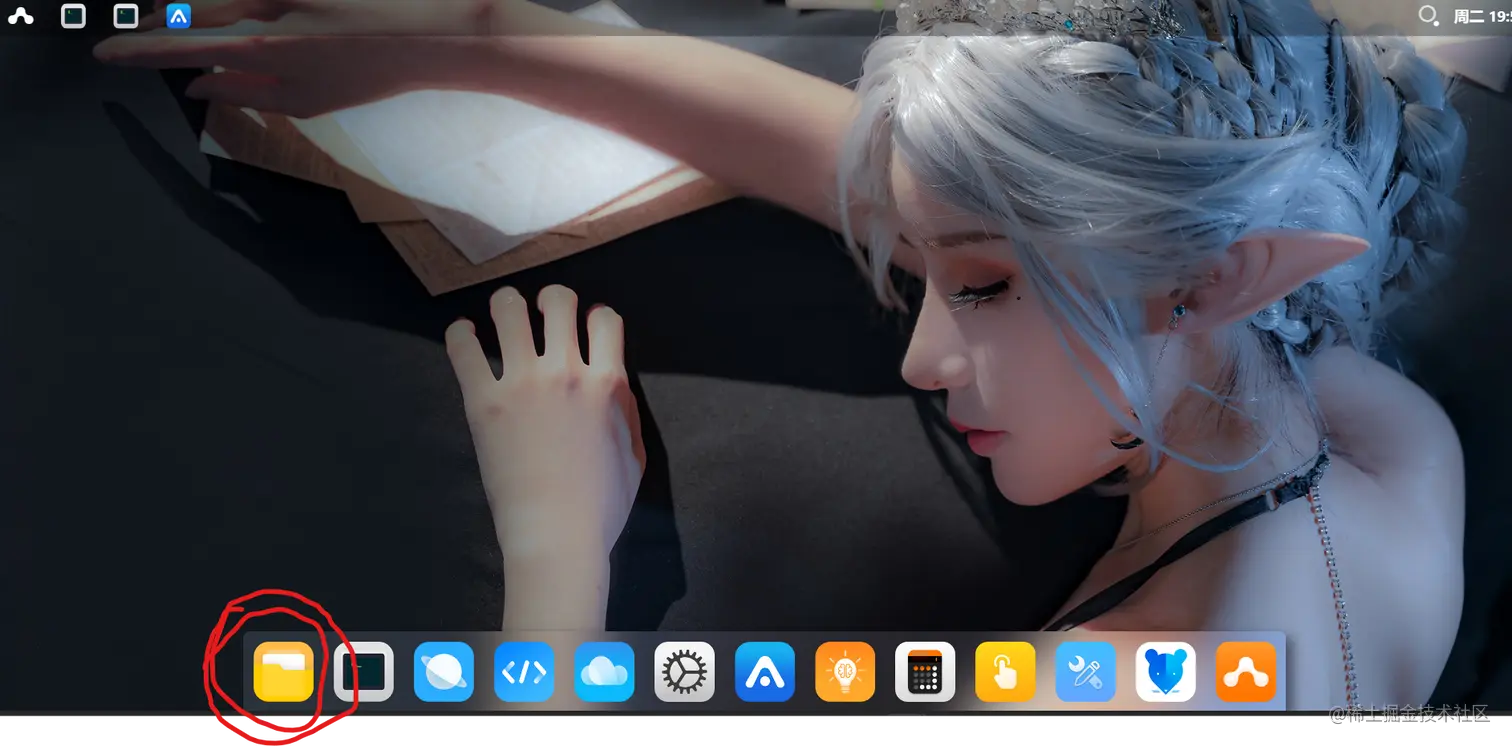1512x746 pixels.
Task: Open the blue mouse-face app in the dock
Action: click(1166, 671)
